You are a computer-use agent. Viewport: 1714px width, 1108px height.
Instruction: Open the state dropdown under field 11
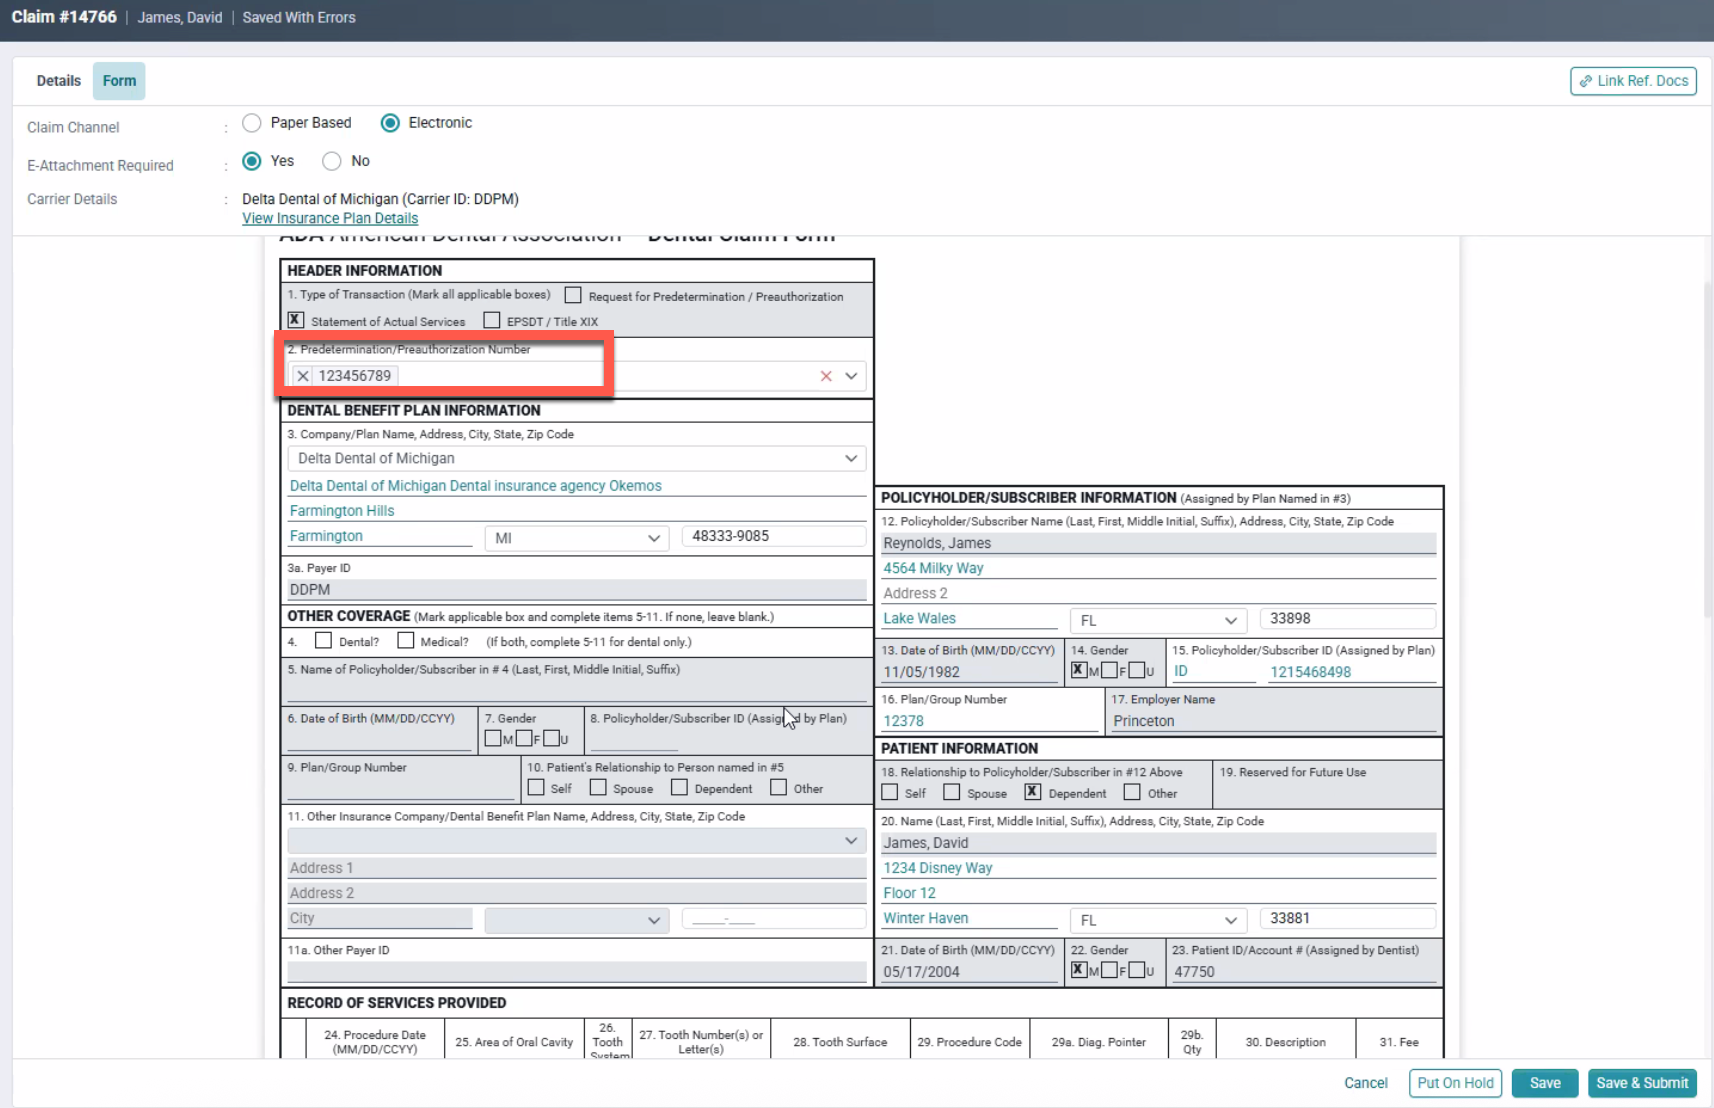(577, 920)
